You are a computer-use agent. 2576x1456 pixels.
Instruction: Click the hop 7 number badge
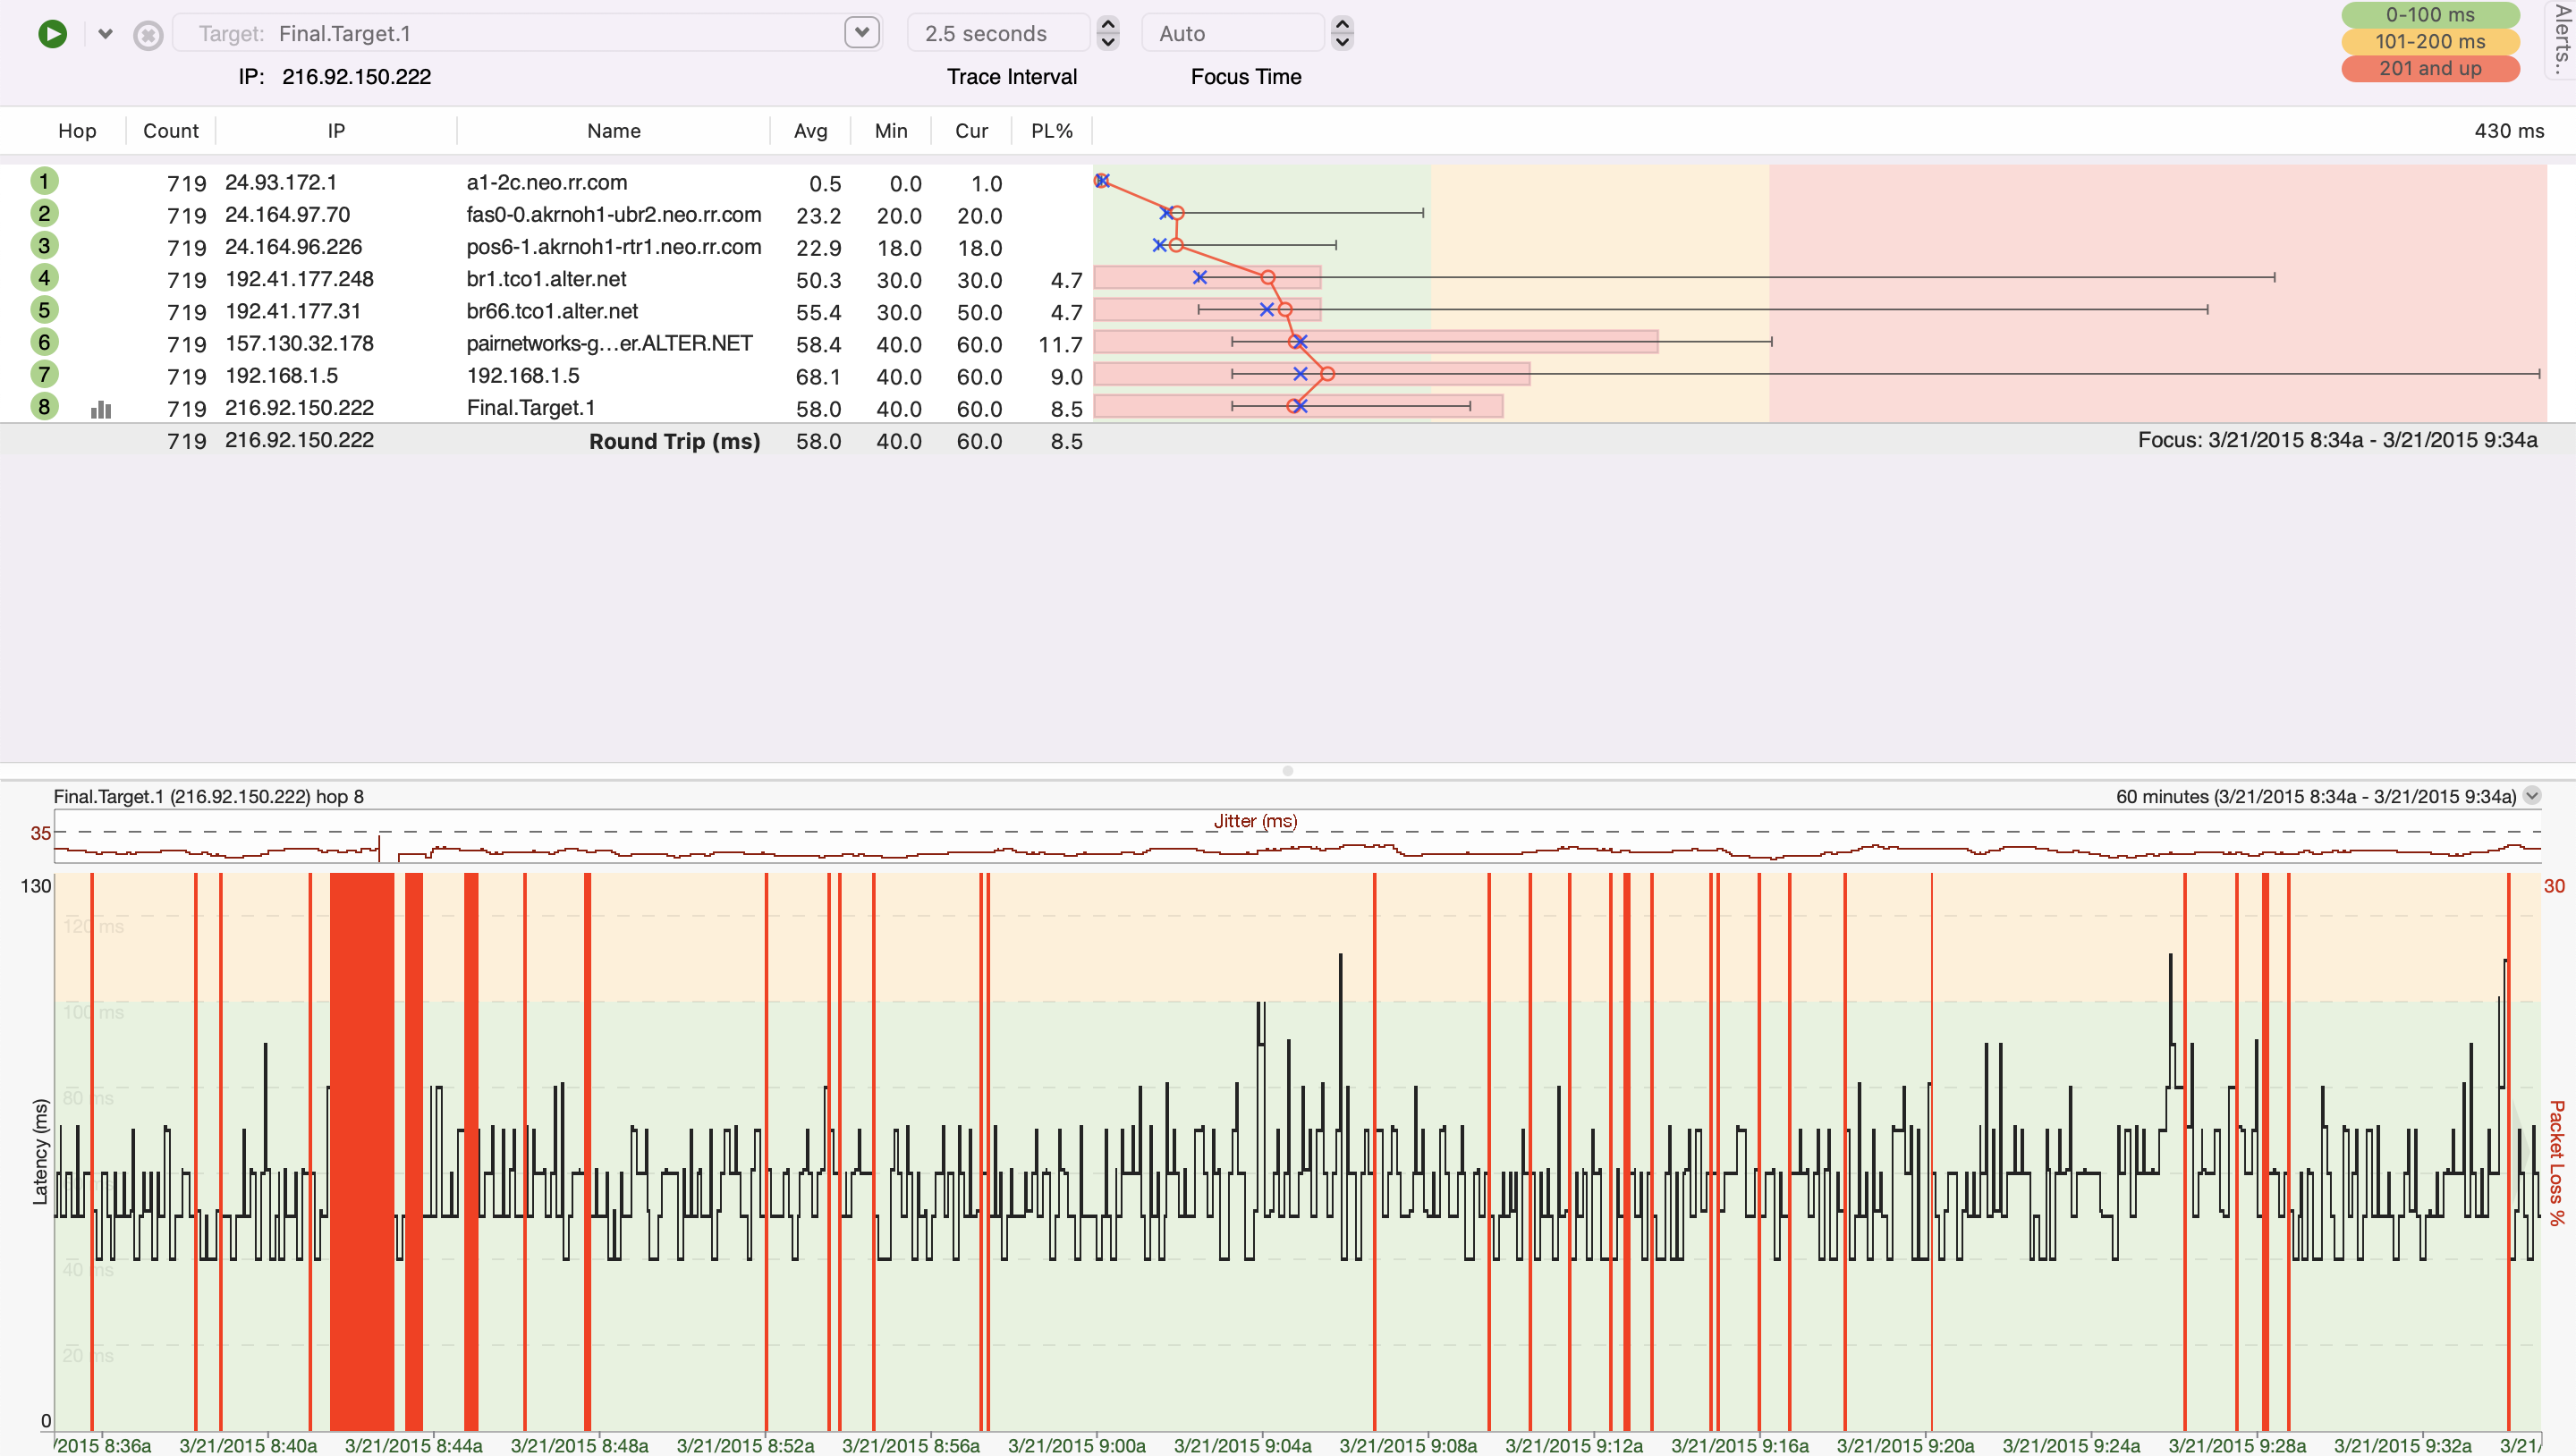[44, 375]
